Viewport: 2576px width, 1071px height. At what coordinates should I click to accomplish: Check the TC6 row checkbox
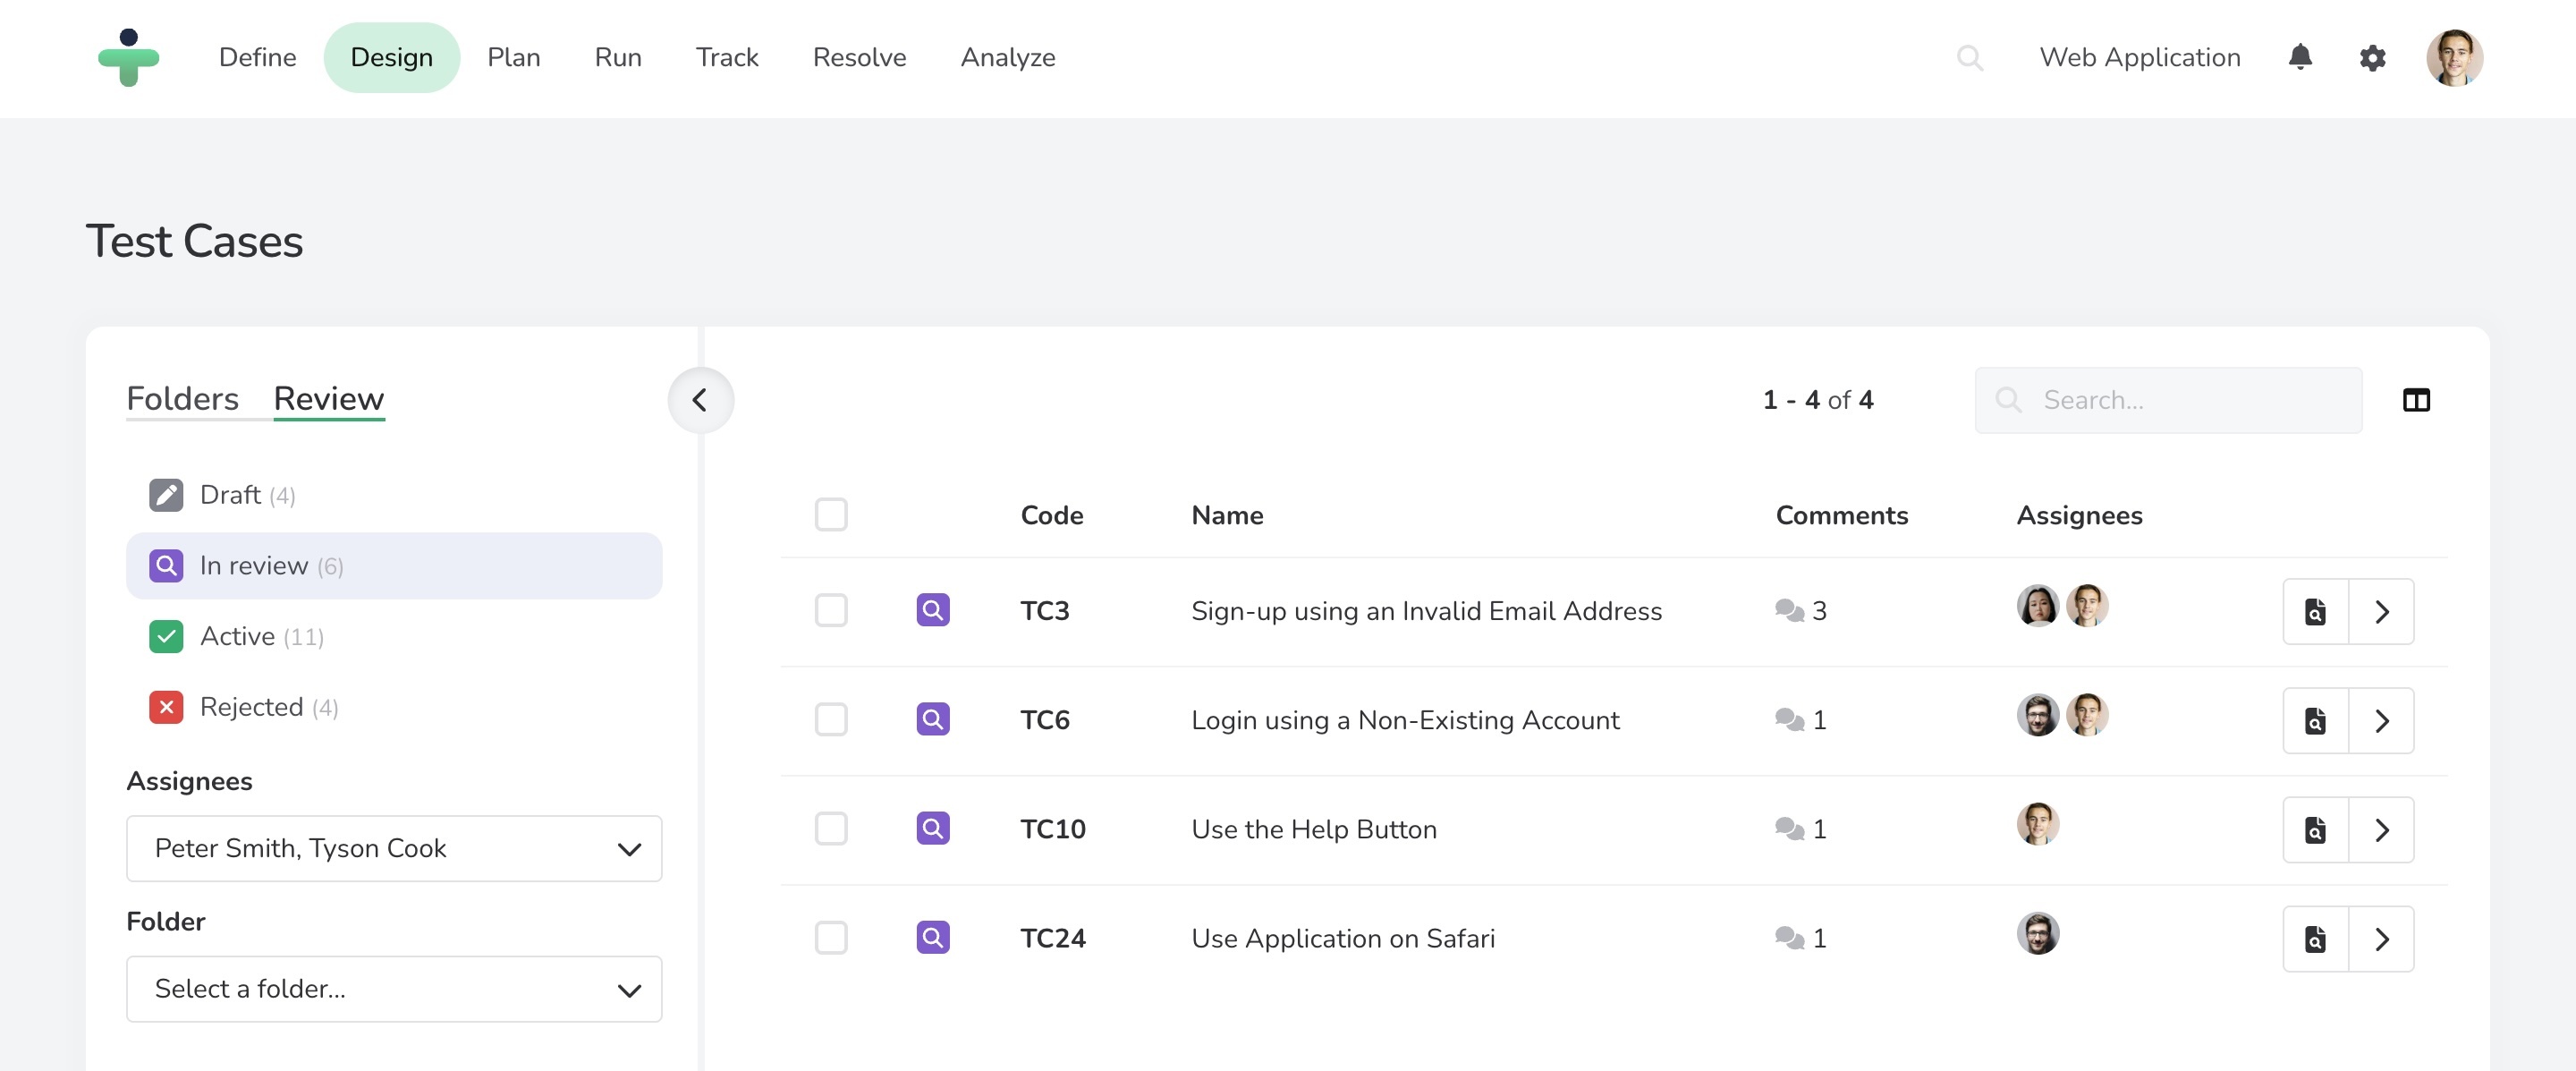pyautogui.click(x=831, y=719)
